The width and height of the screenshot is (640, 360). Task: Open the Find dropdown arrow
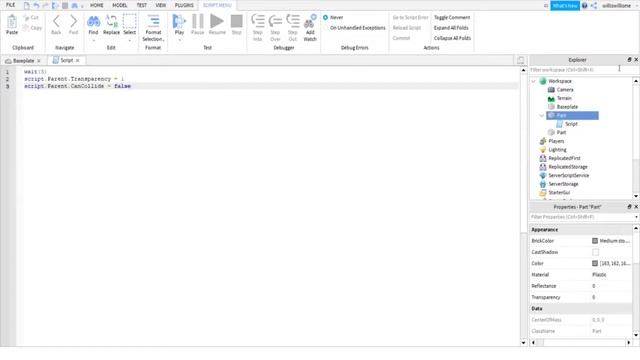[93, 40]
